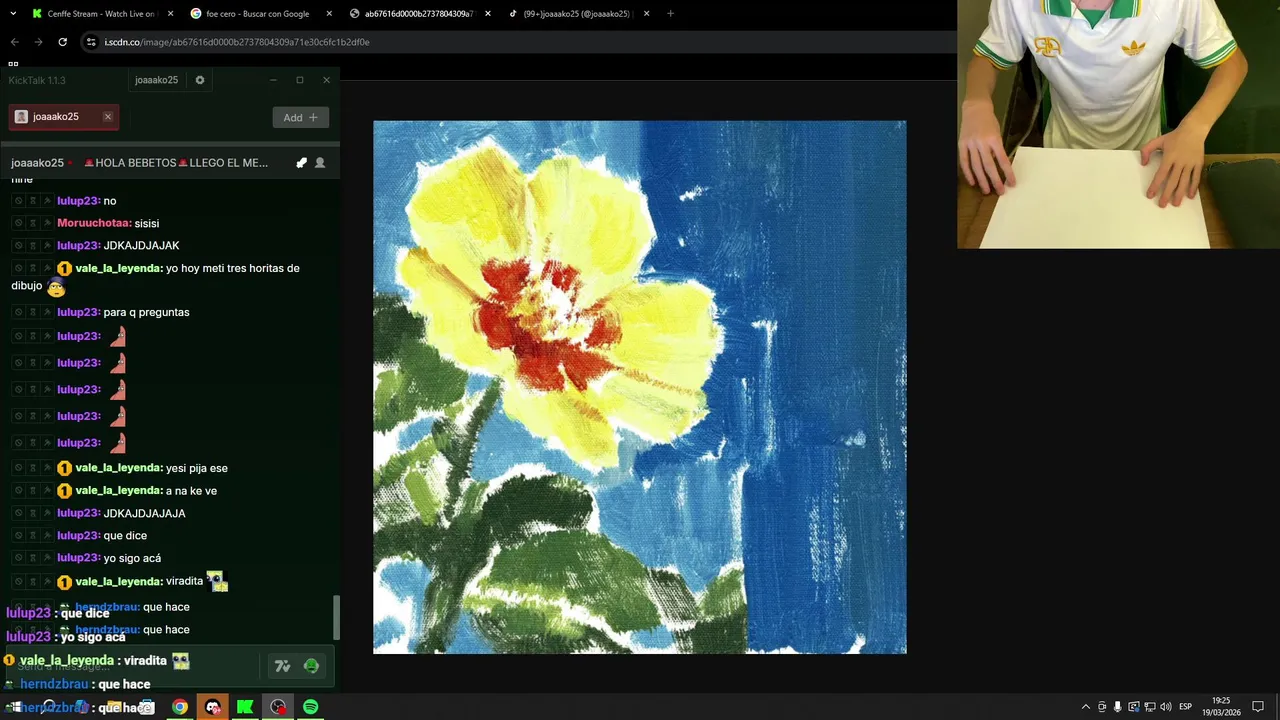Open Discord from taskbar

pos(212,707)
